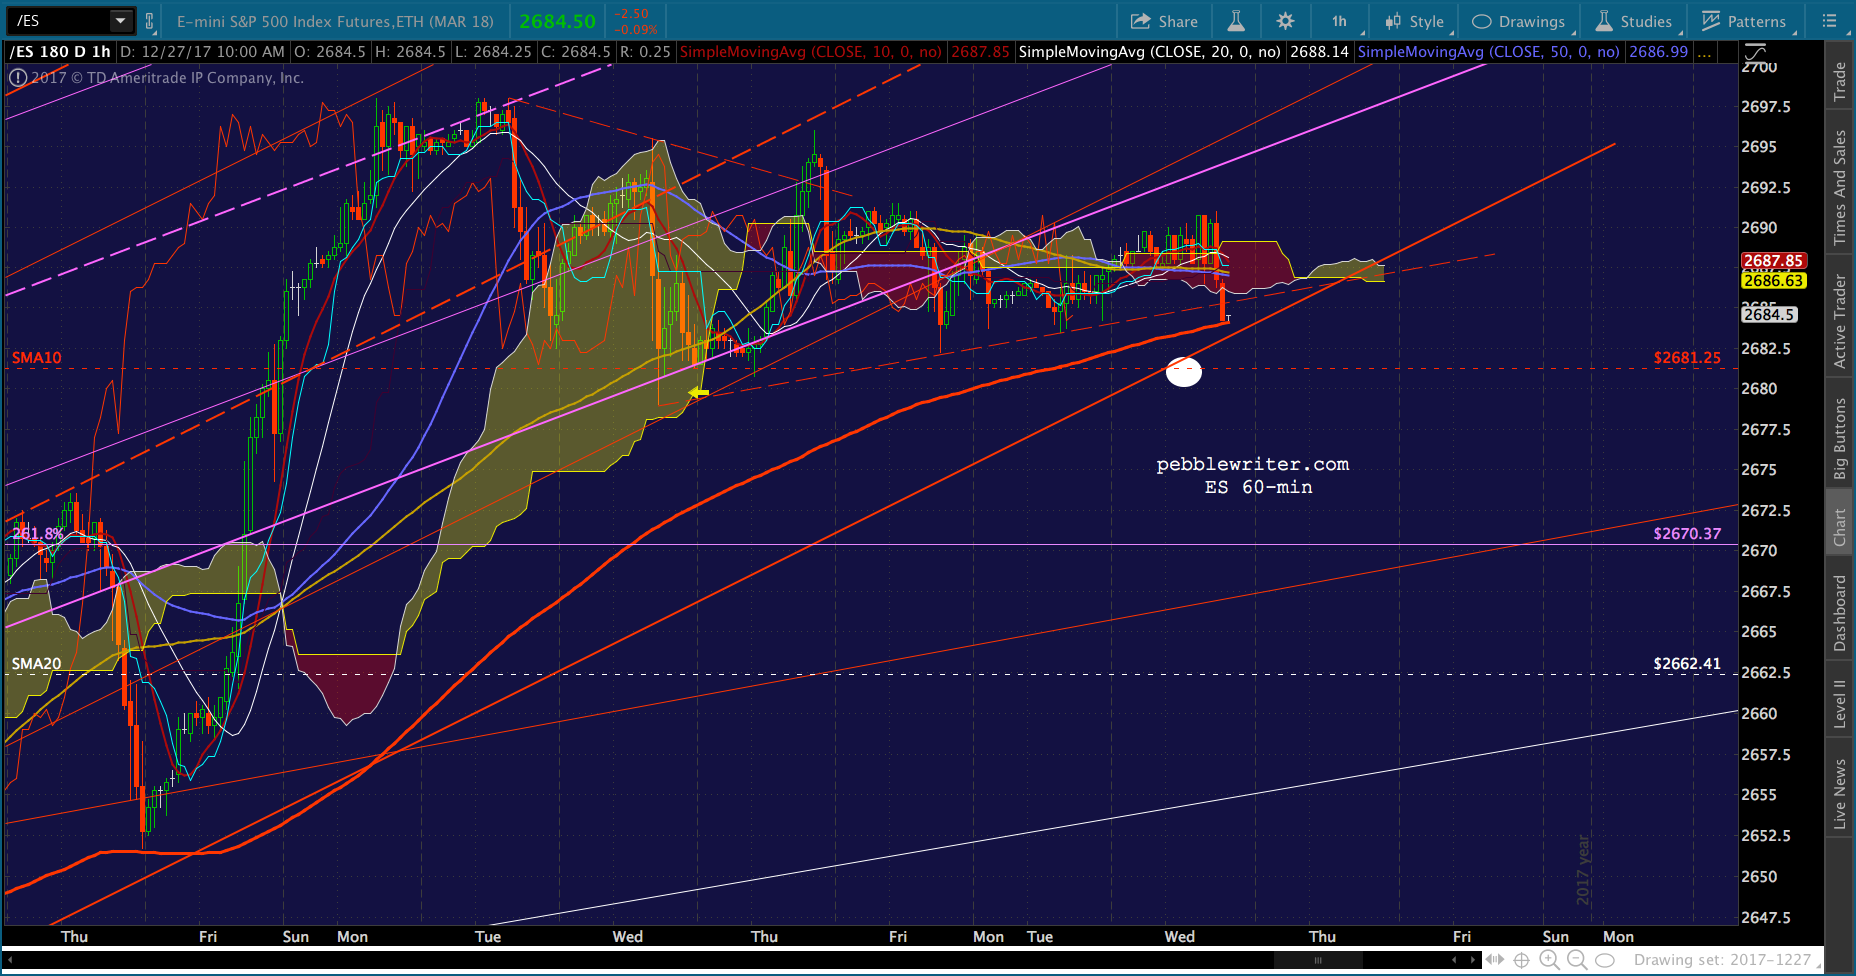Click the percent change -0.09%
Image resolution: width=1856 pixels, height=976 pixels.
click(634, 29)
